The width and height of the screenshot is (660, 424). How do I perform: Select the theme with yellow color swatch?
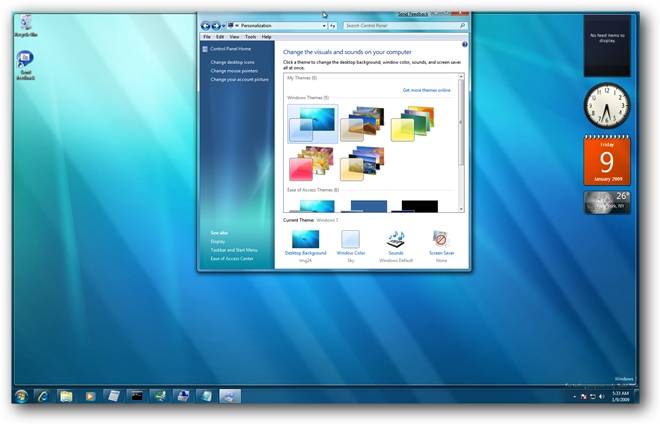pyautogui.click(x=412, y=124)
